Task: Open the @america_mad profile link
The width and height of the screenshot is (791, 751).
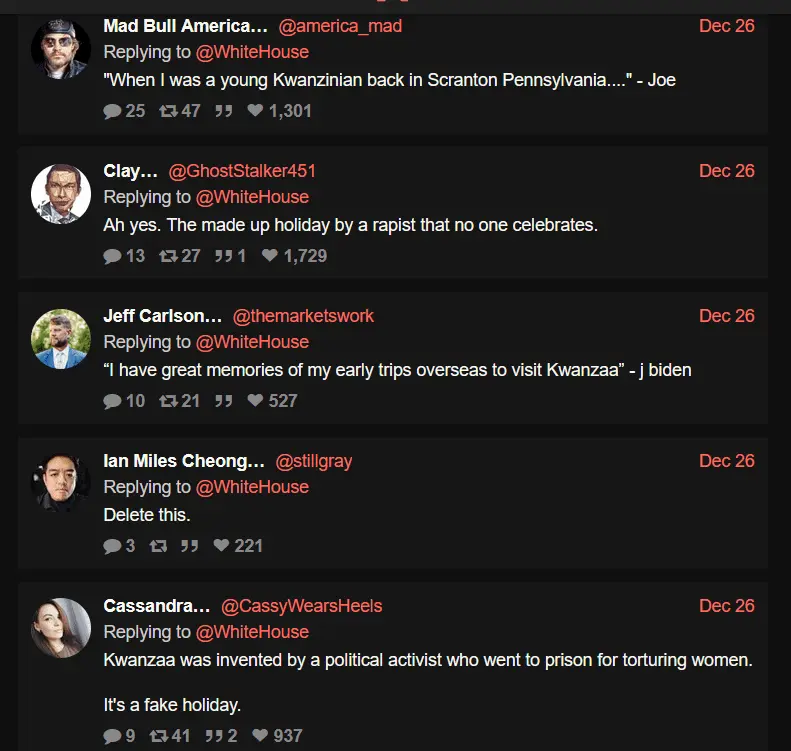Action: (x=339, y=26)
